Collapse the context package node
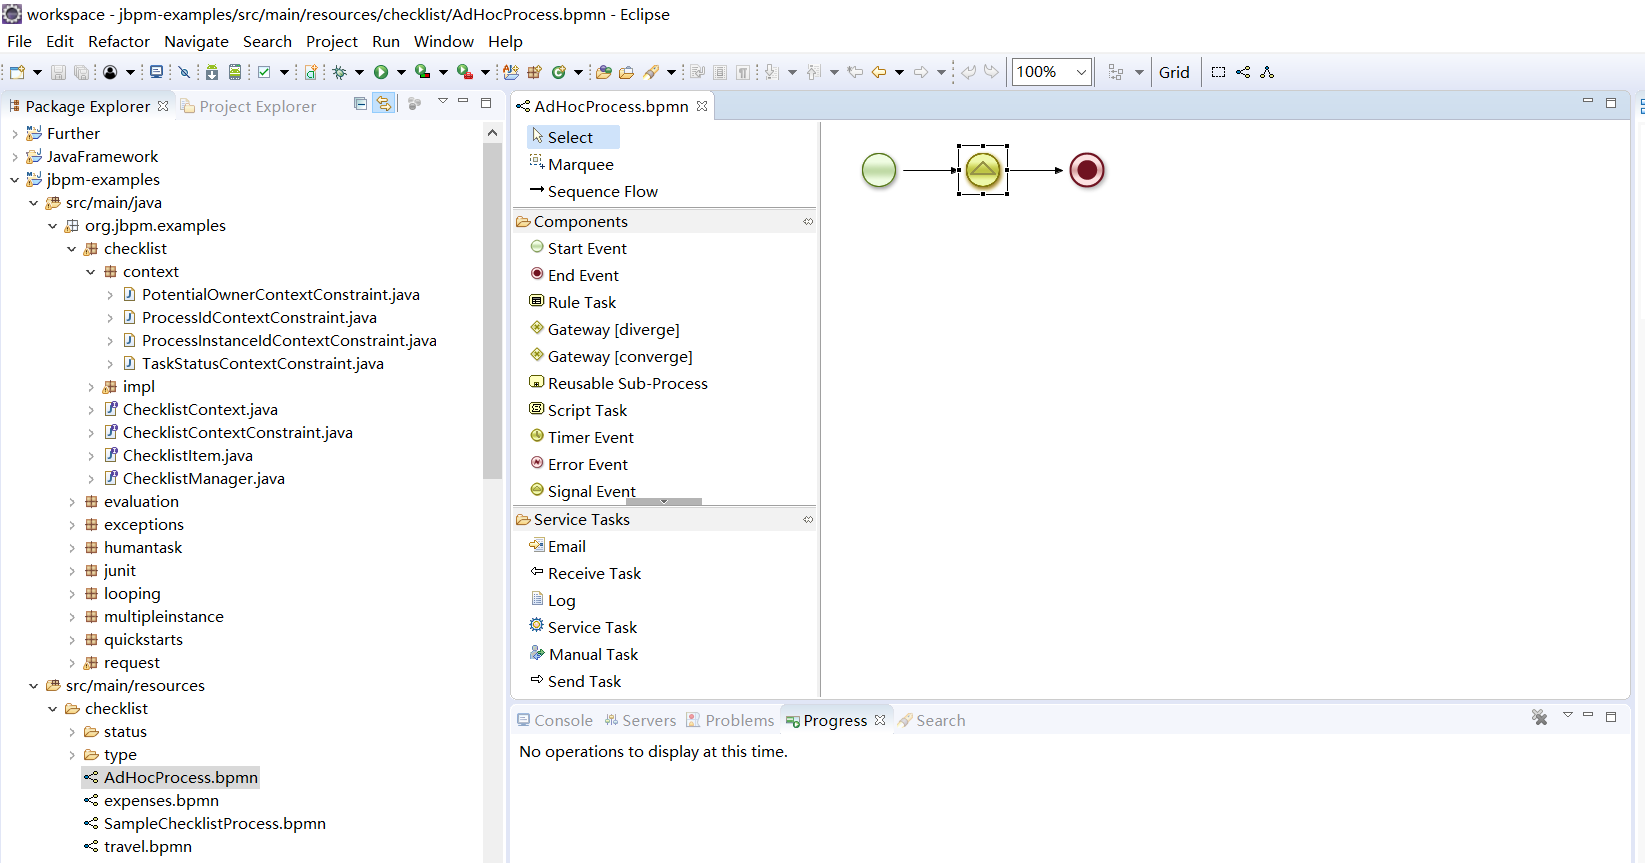This screenshot has height=863, width=1645. click(x=90, y=272)
